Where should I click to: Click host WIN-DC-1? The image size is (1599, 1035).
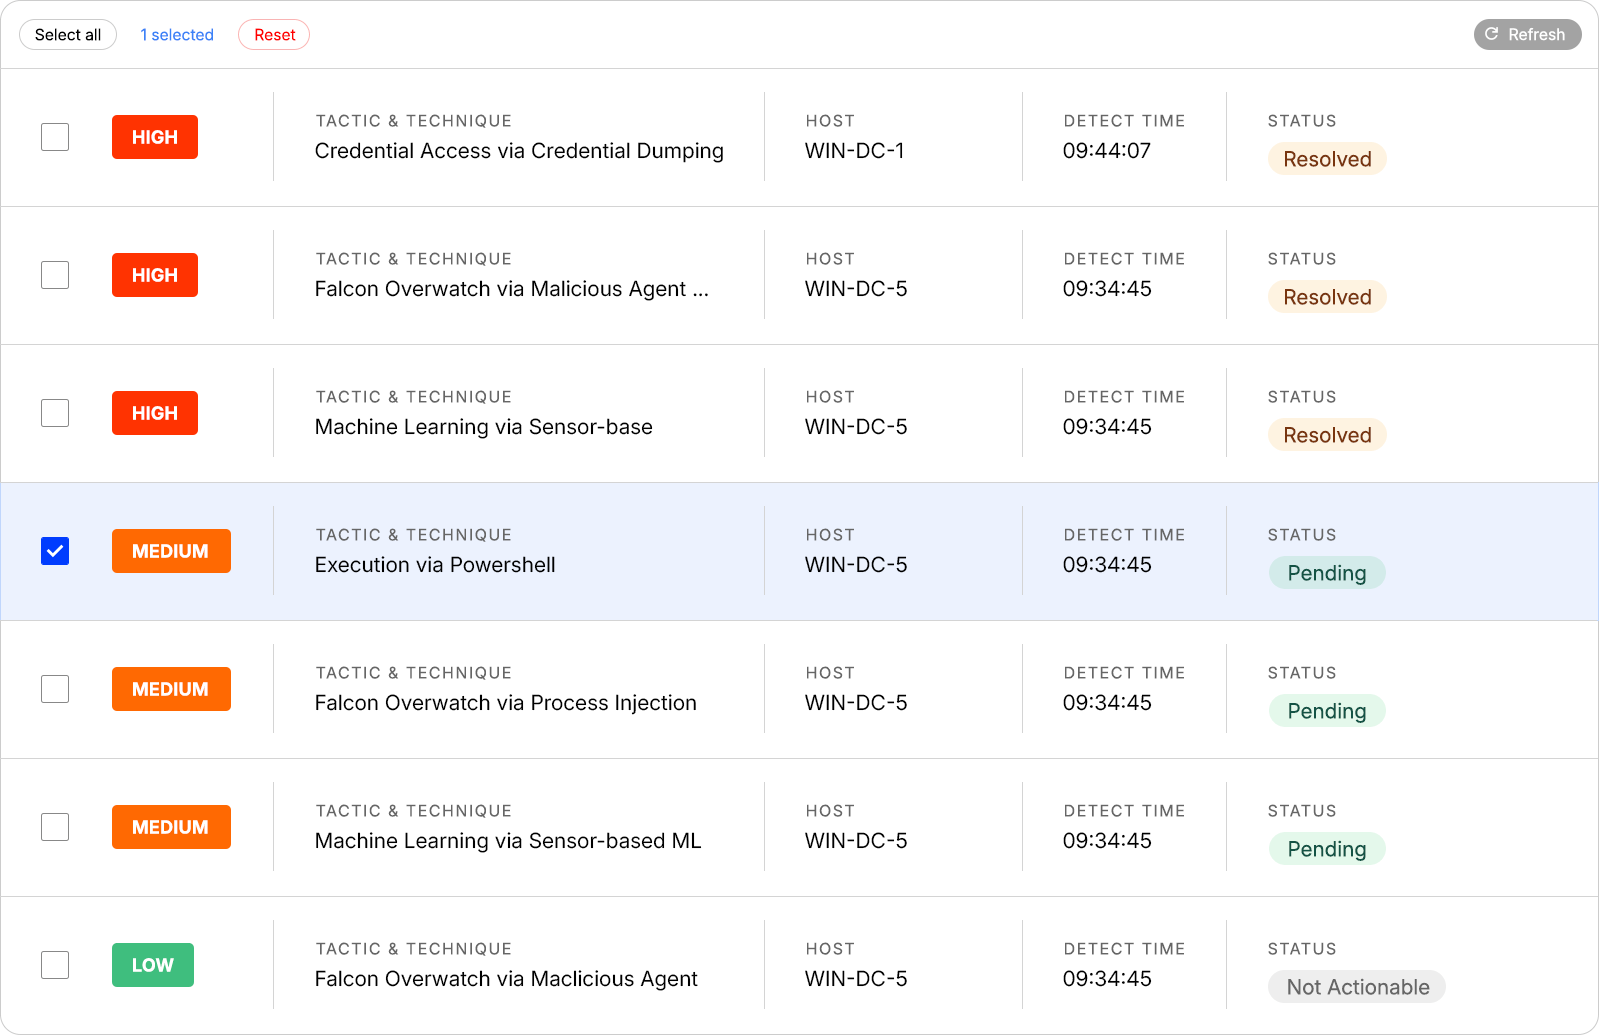[855, 151]
